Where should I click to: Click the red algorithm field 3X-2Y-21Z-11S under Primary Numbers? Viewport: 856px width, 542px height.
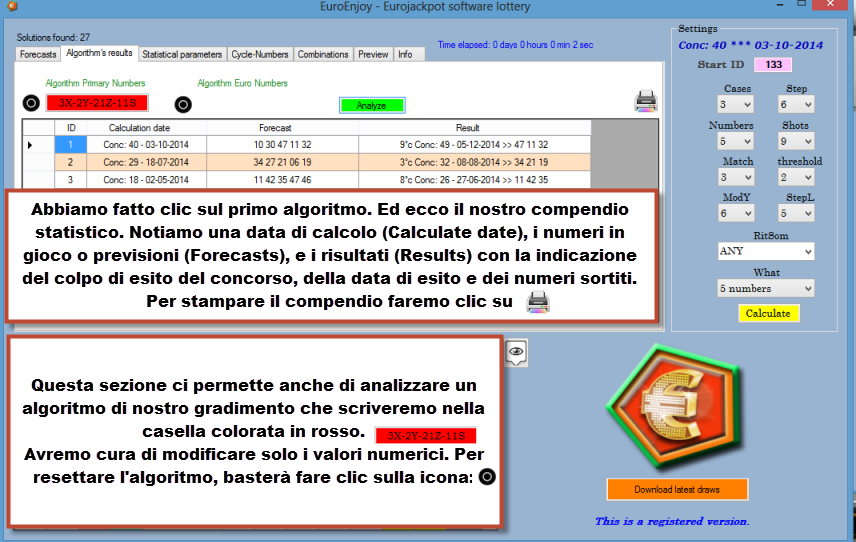click(97, 103)
